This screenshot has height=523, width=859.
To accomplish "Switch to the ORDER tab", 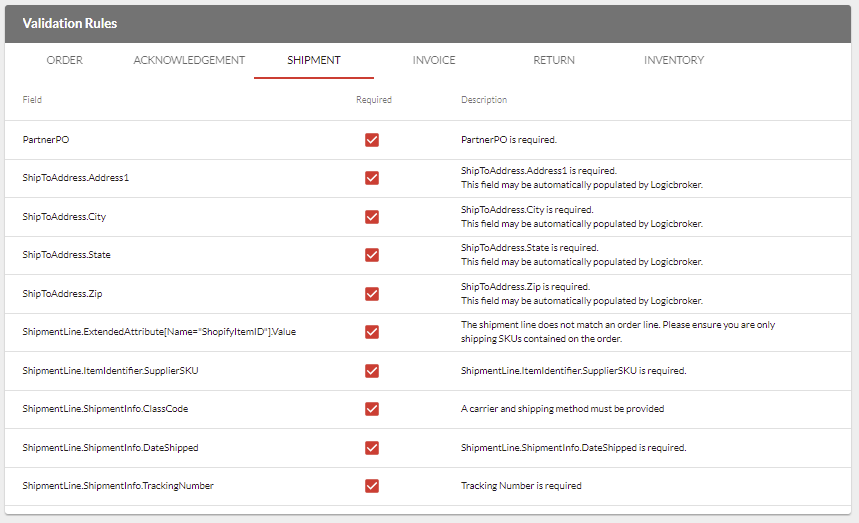I will pos(65,60).
